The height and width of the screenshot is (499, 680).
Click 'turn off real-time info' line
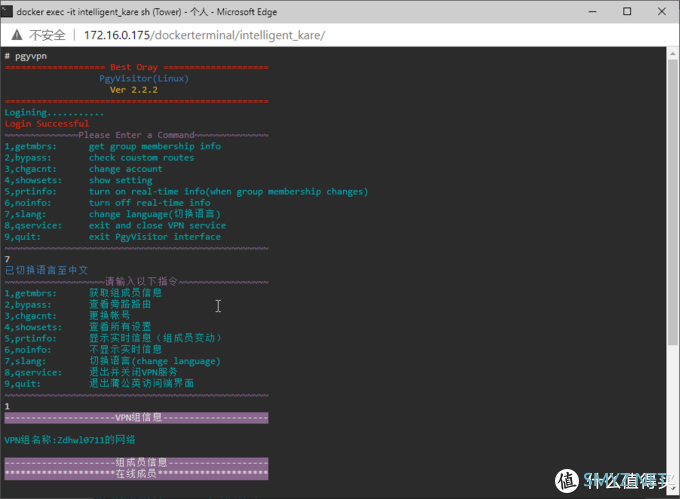pos(150,202)
